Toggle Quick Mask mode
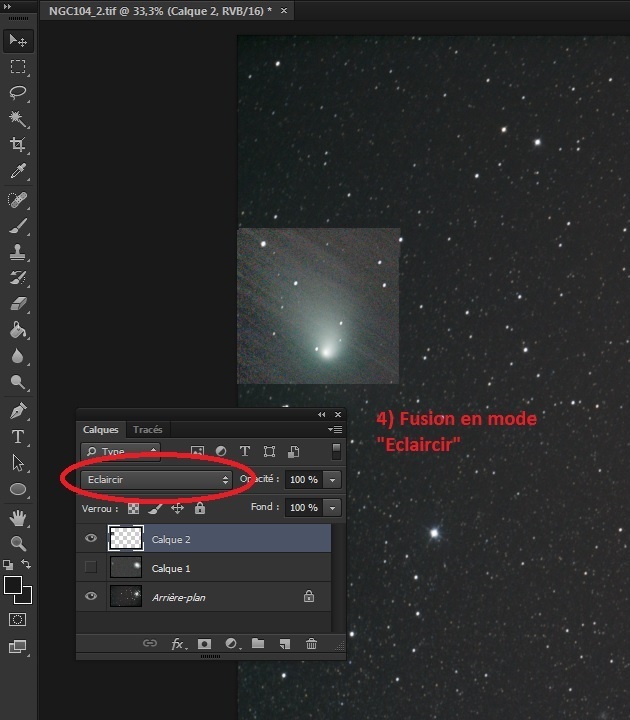This screenshot has height=720, width=630. click(x=17, y=619)
